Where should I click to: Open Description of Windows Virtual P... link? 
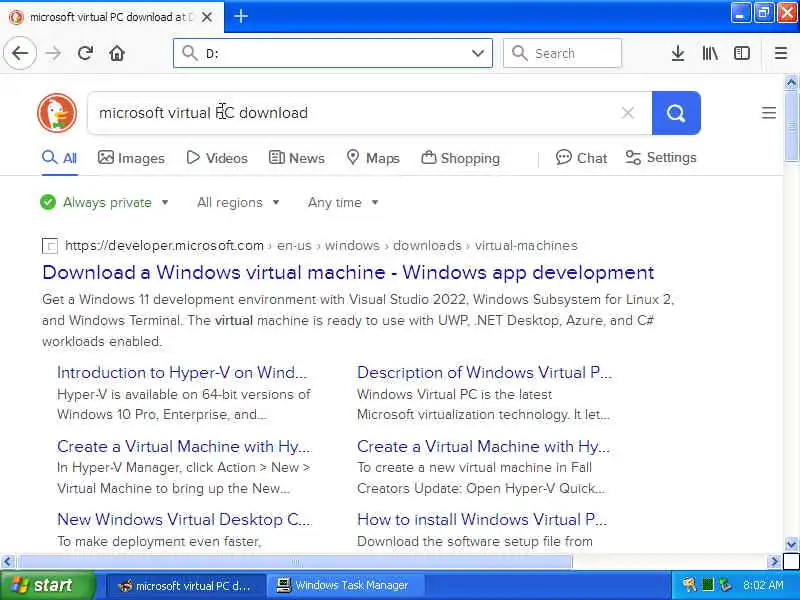coord(484,372)
